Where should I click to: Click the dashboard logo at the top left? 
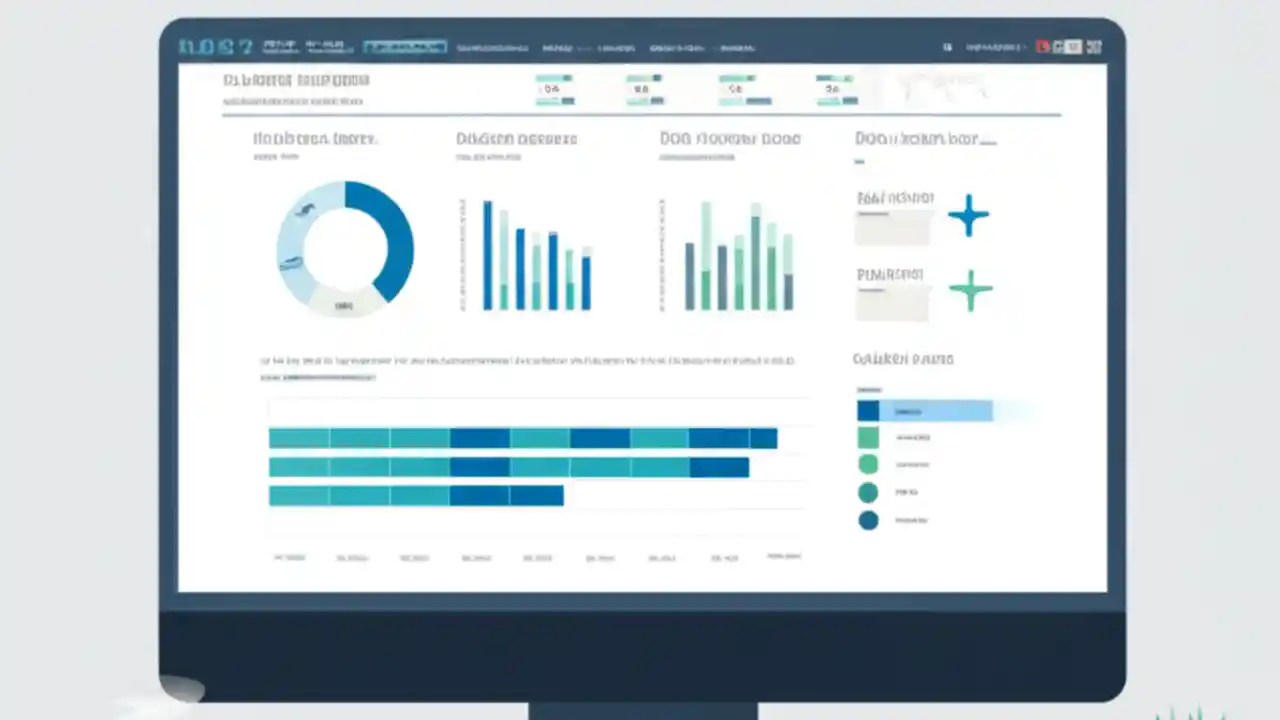point(212,46)
